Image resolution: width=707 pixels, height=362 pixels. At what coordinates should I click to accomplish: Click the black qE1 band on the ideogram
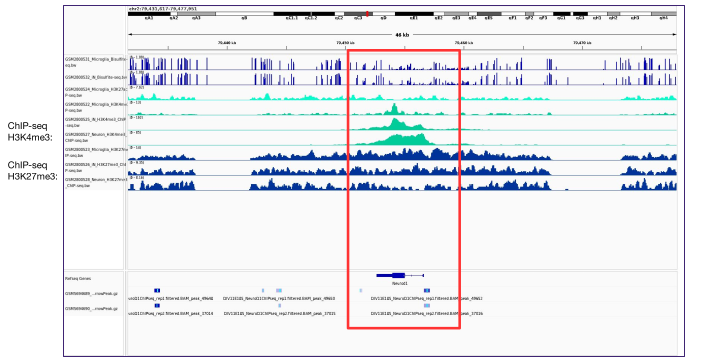coord(414,14)
